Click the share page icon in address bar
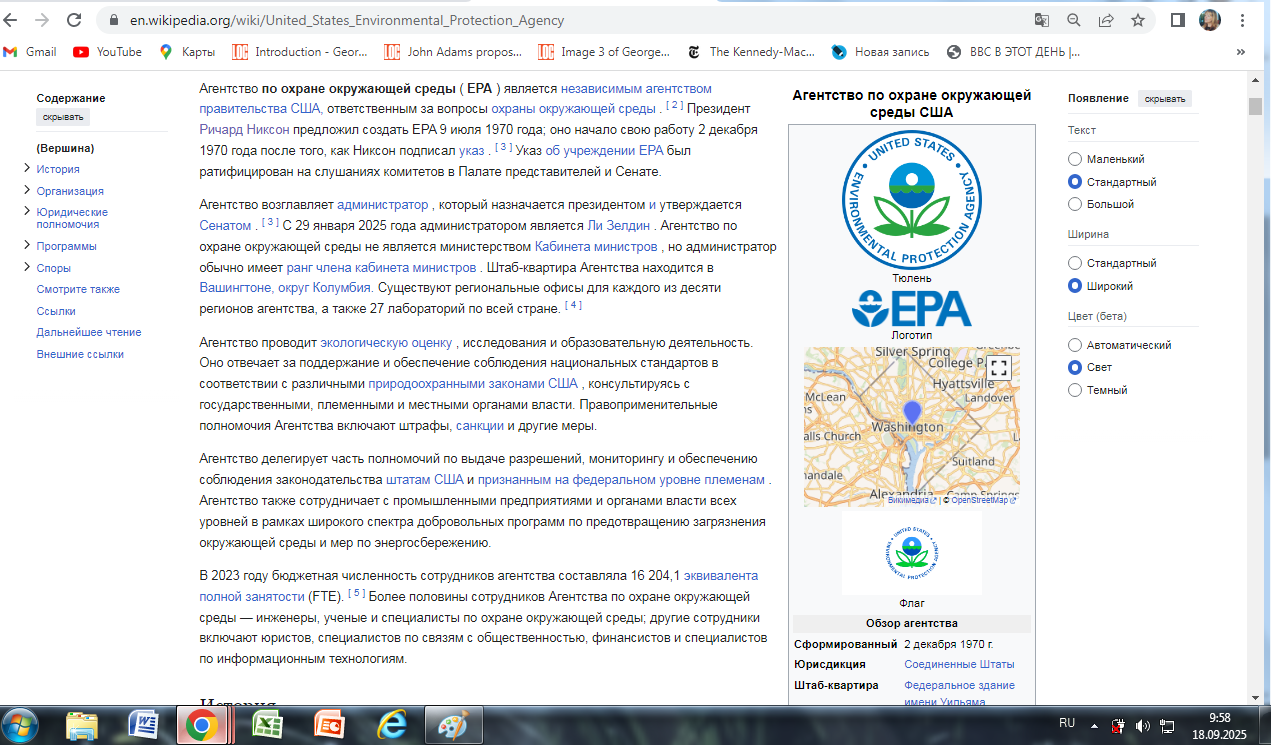This screenshot has height=749, width=1271. click(x=1106, y=20)
